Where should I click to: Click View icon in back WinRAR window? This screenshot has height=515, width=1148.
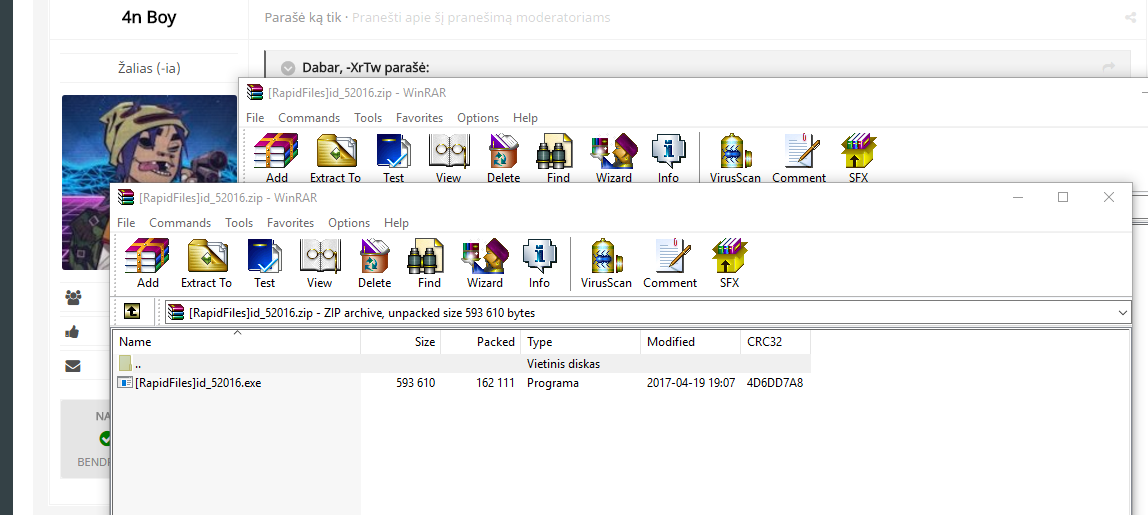(x=448, y=158)
